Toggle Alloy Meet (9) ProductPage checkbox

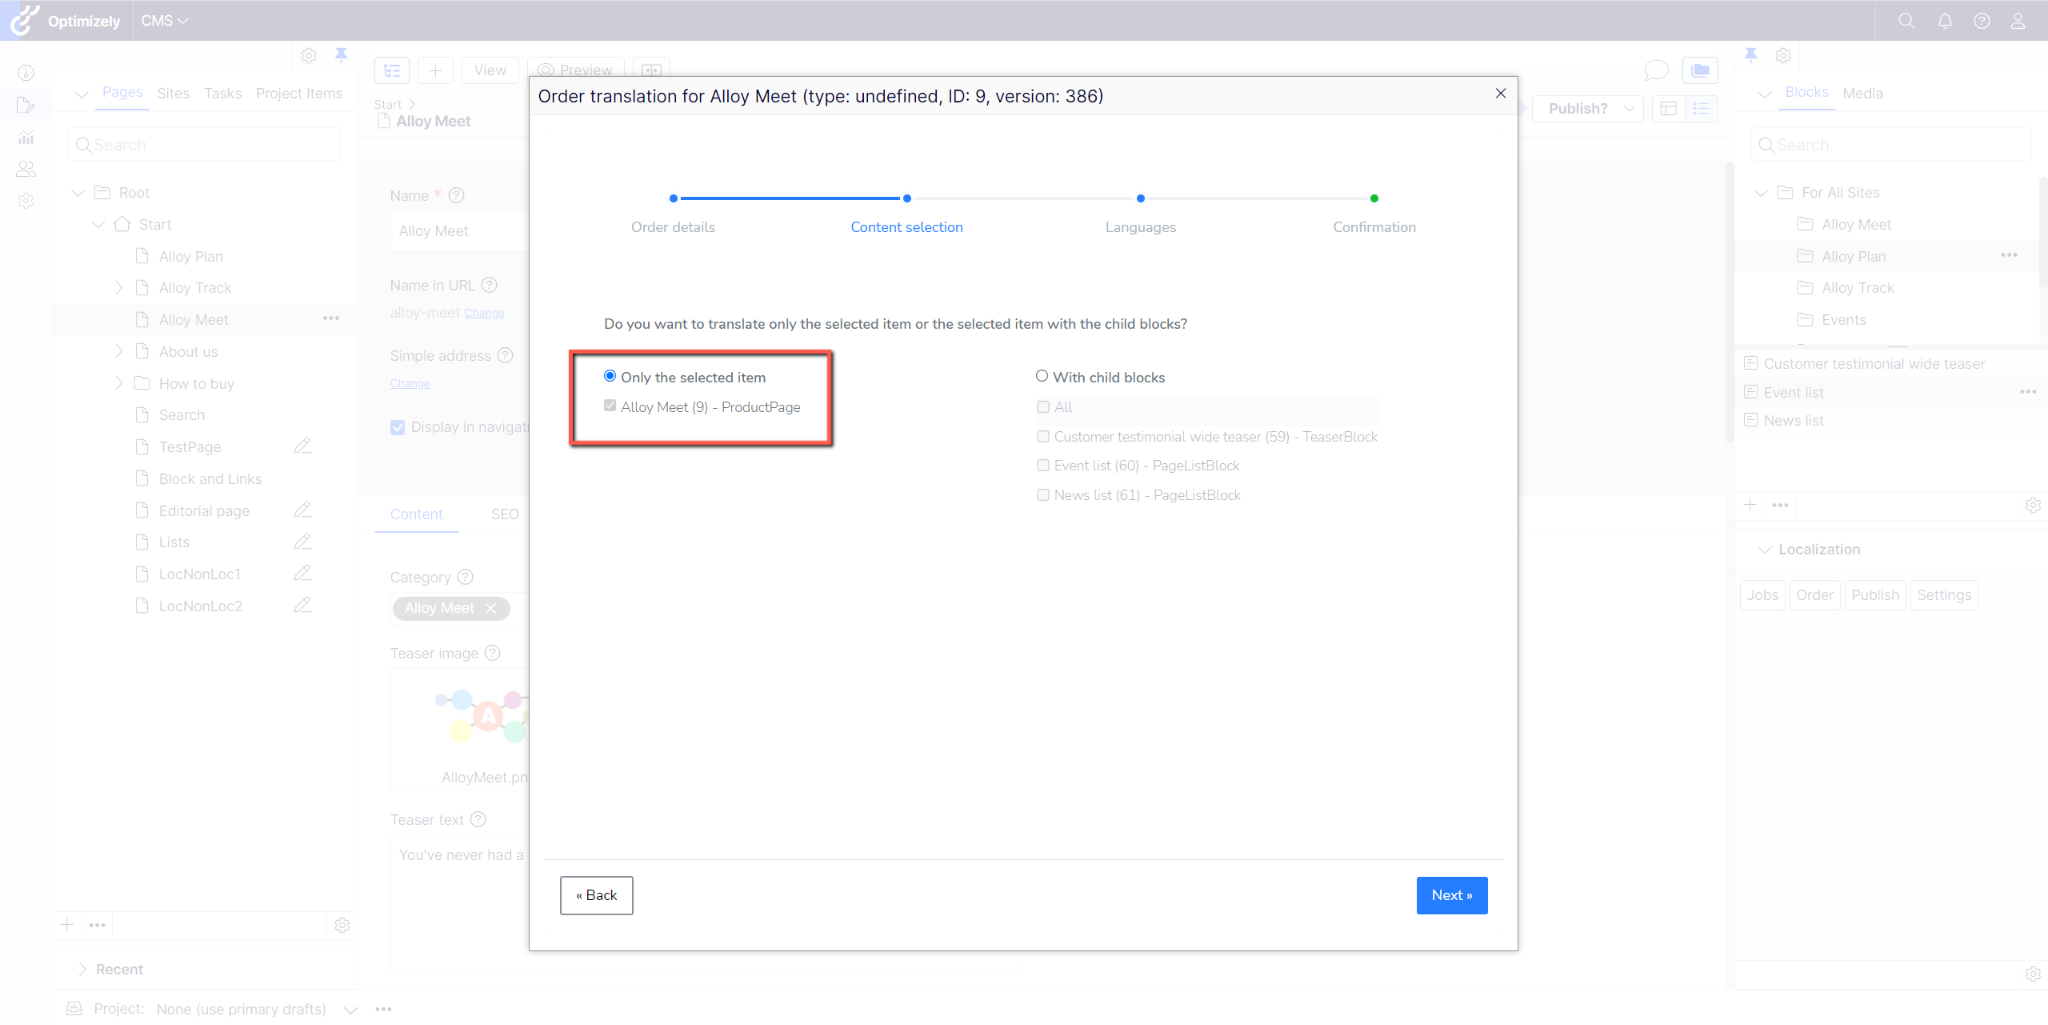610,406
